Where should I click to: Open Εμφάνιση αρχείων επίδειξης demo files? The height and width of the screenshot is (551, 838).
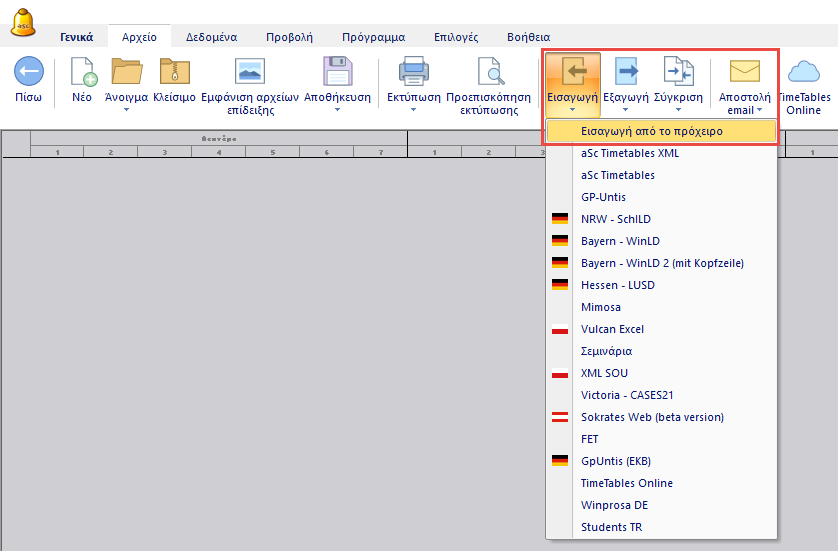(250, 73)
